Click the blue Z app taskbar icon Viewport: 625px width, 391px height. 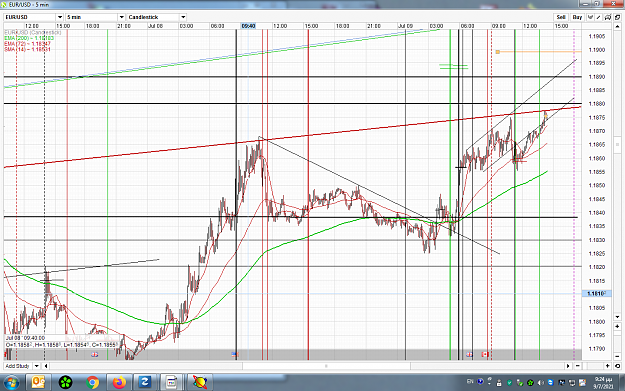point(145,383)
